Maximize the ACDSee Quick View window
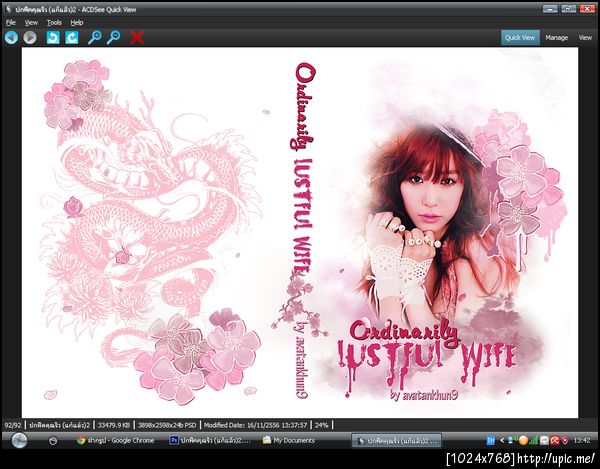Viewport: 600px width, 469px height. click(x=569, y=9)
